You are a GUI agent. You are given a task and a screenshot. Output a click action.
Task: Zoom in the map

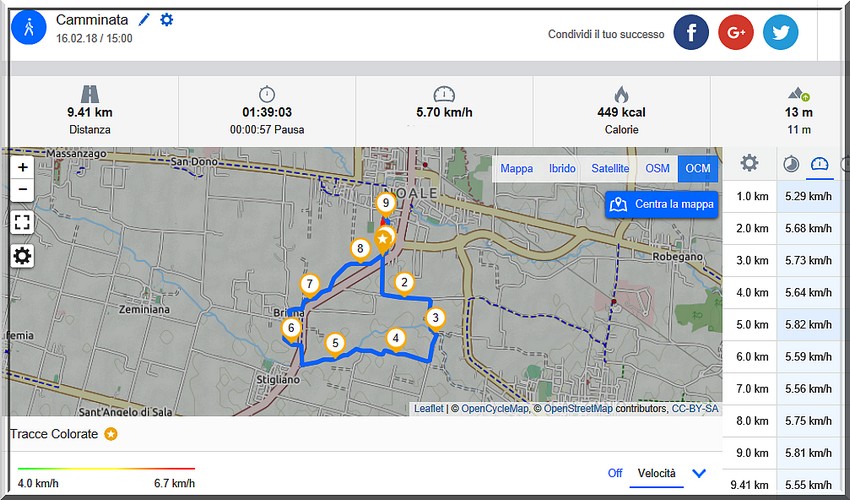point(22,167)
